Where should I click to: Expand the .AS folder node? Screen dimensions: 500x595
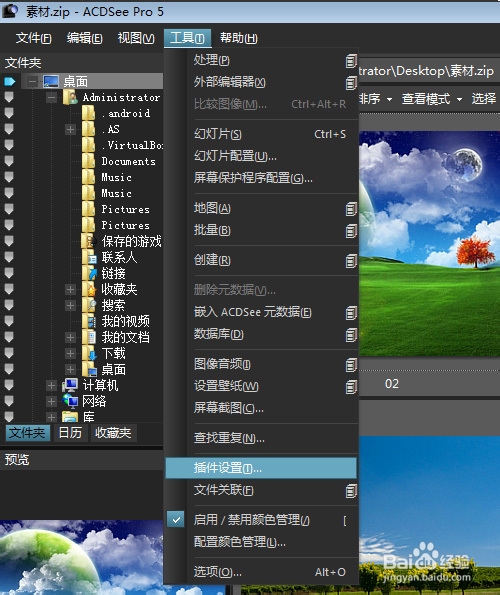(70, 129)
